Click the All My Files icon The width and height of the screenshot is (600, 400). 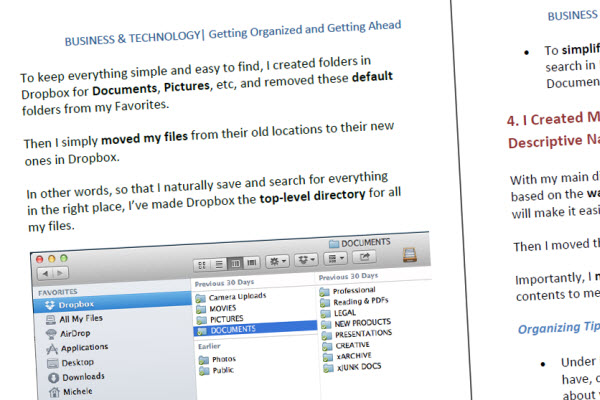click(x=51, y=320)
